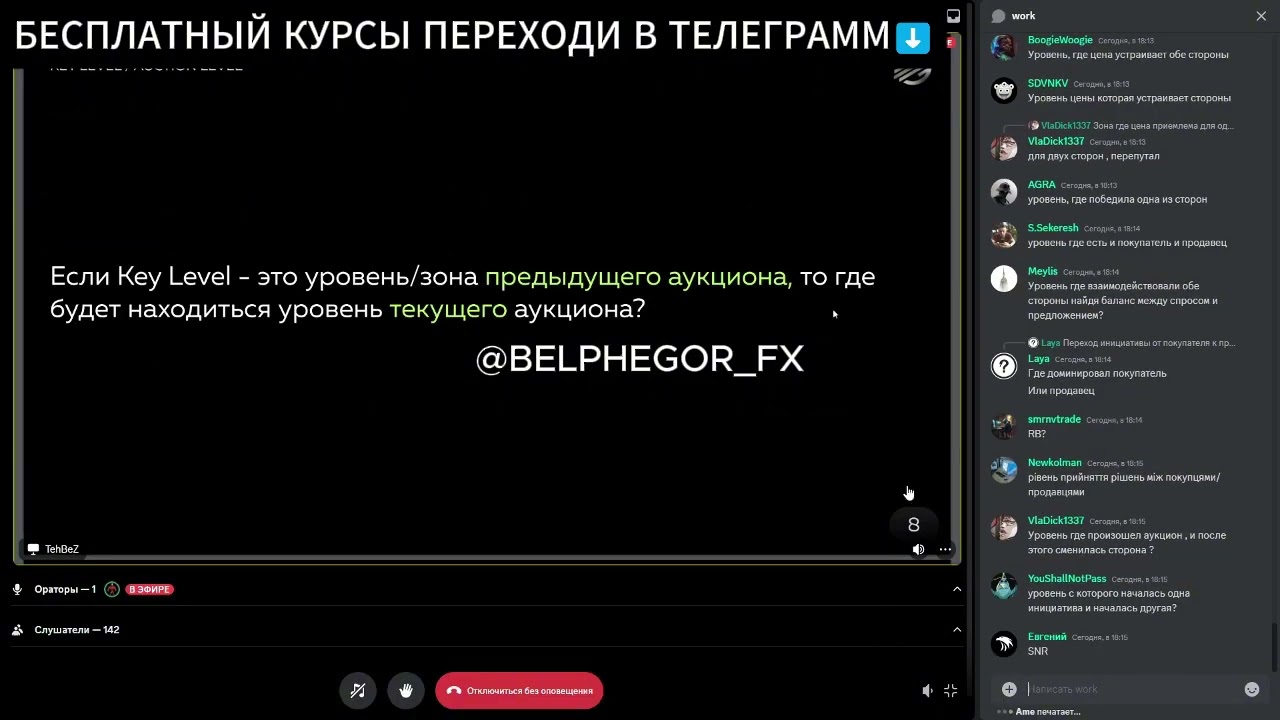Click the Newkolman username
Viewport: 1280px width, 720px height.
tap(1055, 463)
